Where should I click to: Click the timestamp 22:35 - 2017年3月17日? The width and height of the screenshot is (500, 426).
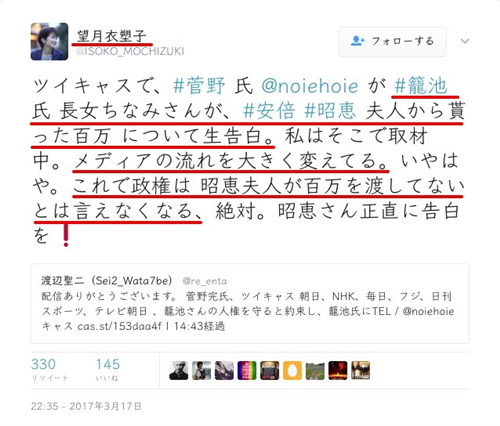pos(86,406)
